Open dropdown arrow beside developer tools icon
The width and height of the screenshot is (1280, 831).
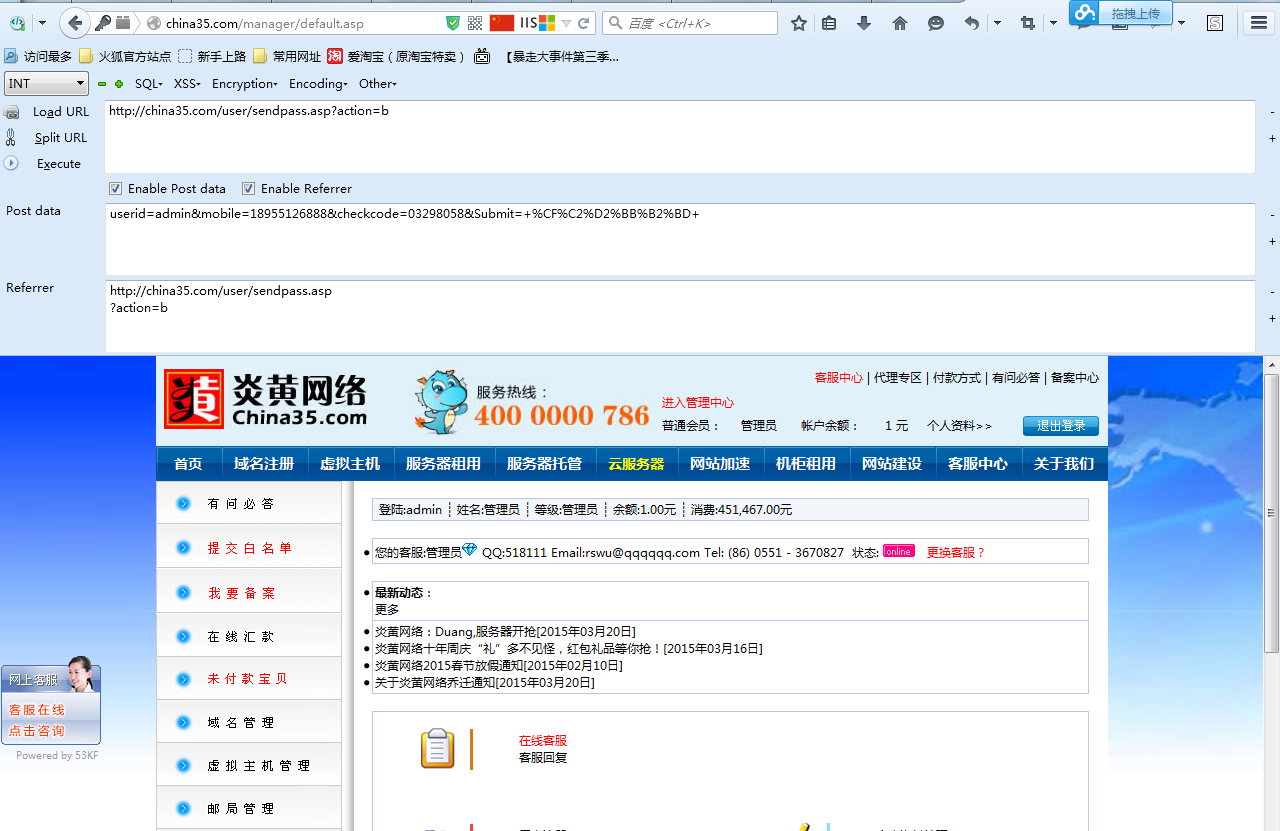[42, 23]
